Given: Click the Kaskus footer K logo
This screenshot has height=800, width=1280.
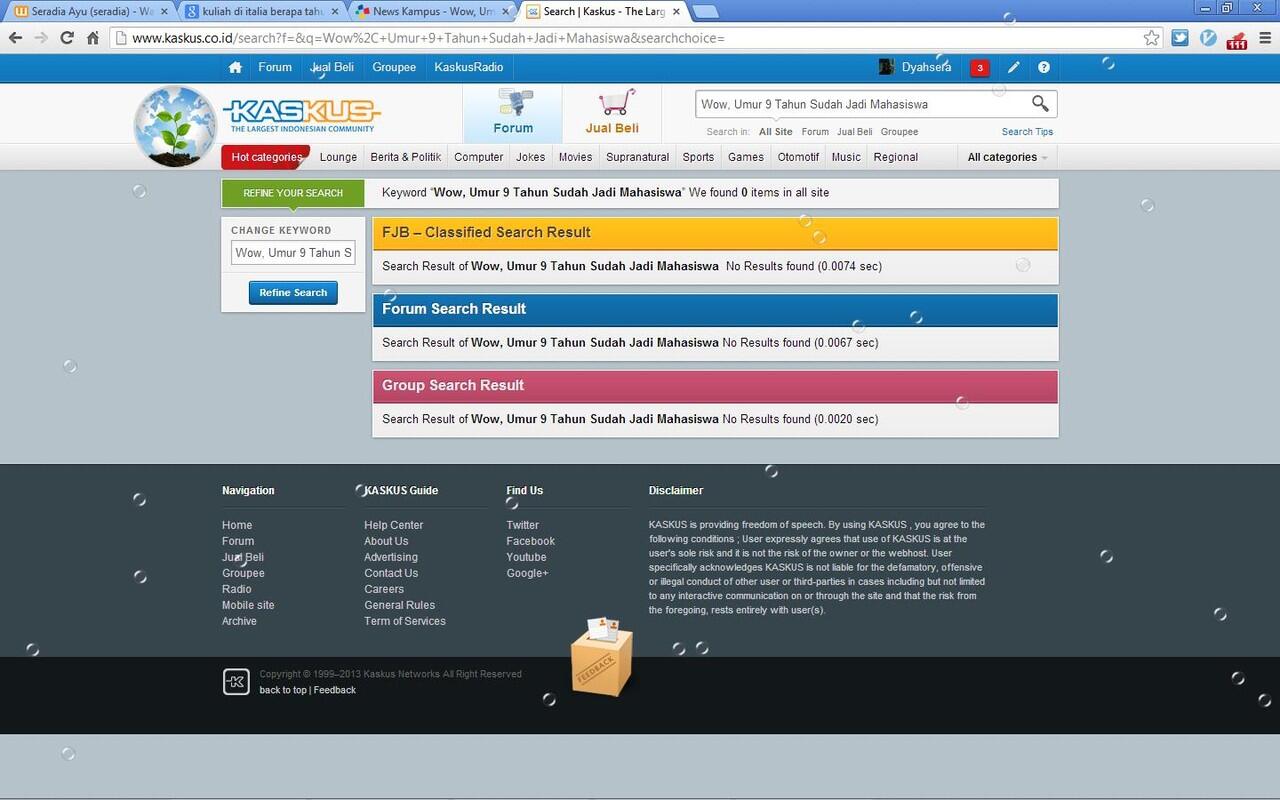Looking at the screenshot, I should coord(236,682).
